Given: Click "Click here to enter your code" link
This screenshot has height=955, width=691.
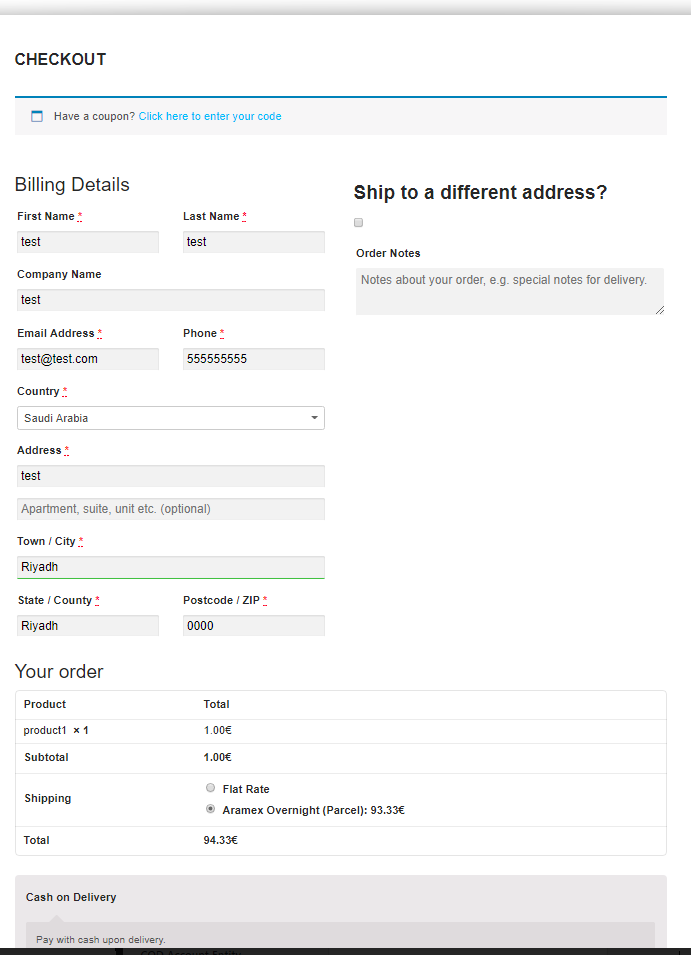Looking at the screenshot, I should pos(210,116).
